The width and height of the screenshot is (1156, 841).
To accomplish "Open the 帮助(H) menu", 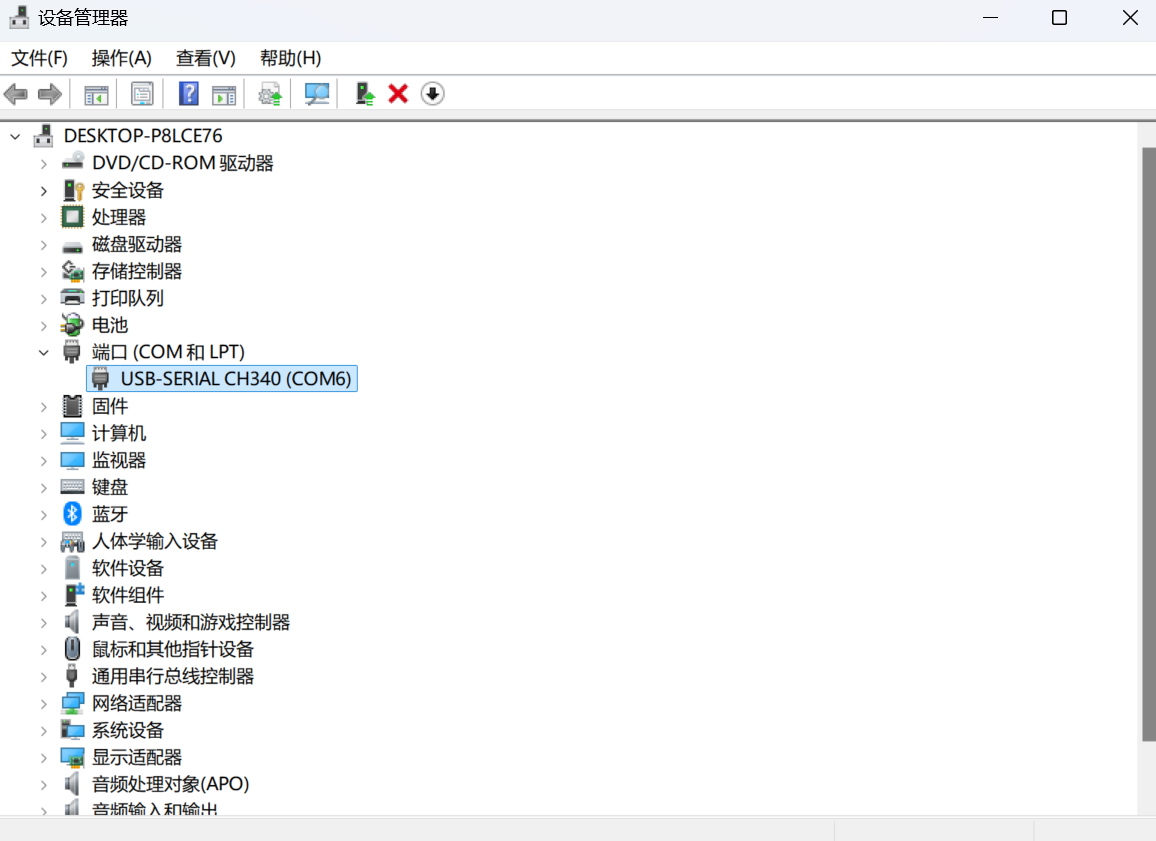I will point(290,58).
